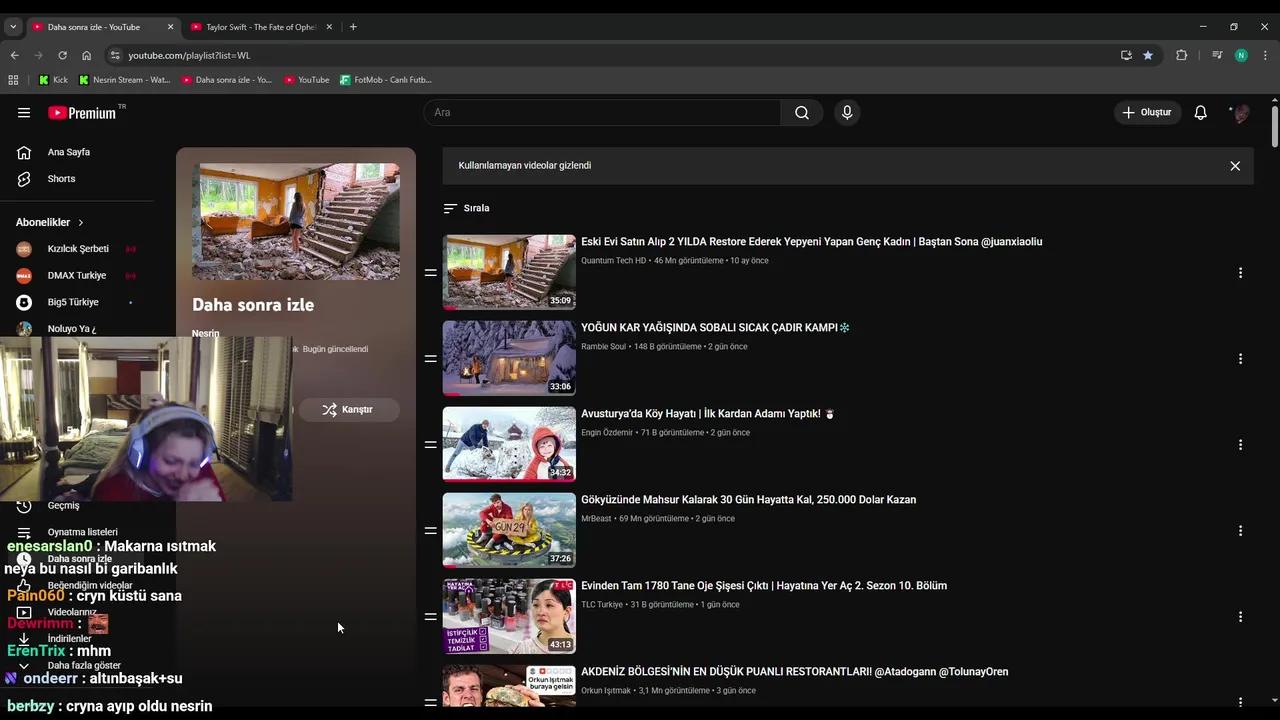Open the Sırala sorting dropdown
1280x720 pixels.
[466, 208]
